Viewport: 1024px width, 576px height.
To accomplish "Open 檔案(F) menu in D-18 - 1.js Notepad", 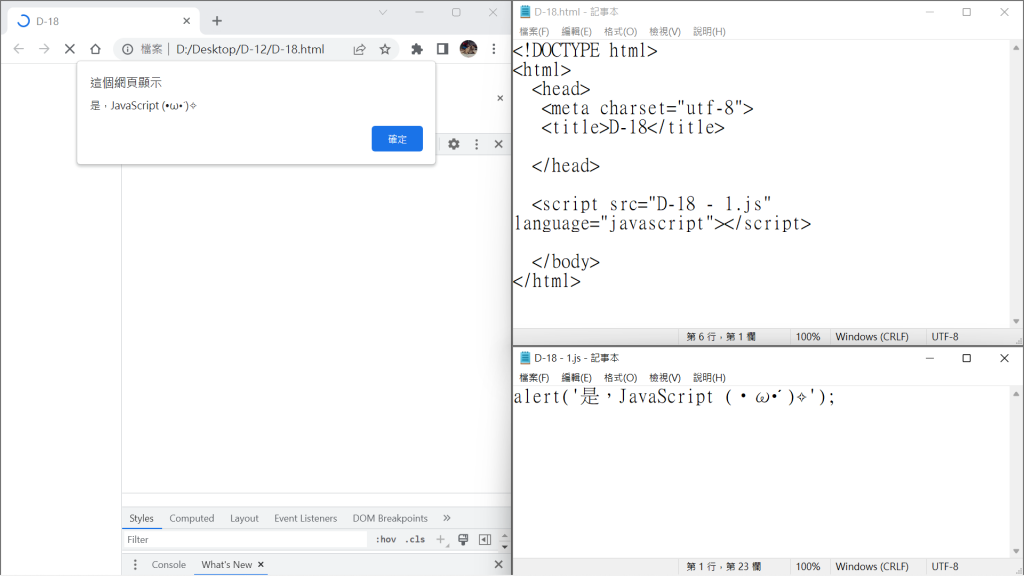I will click(x=534, y=377).
